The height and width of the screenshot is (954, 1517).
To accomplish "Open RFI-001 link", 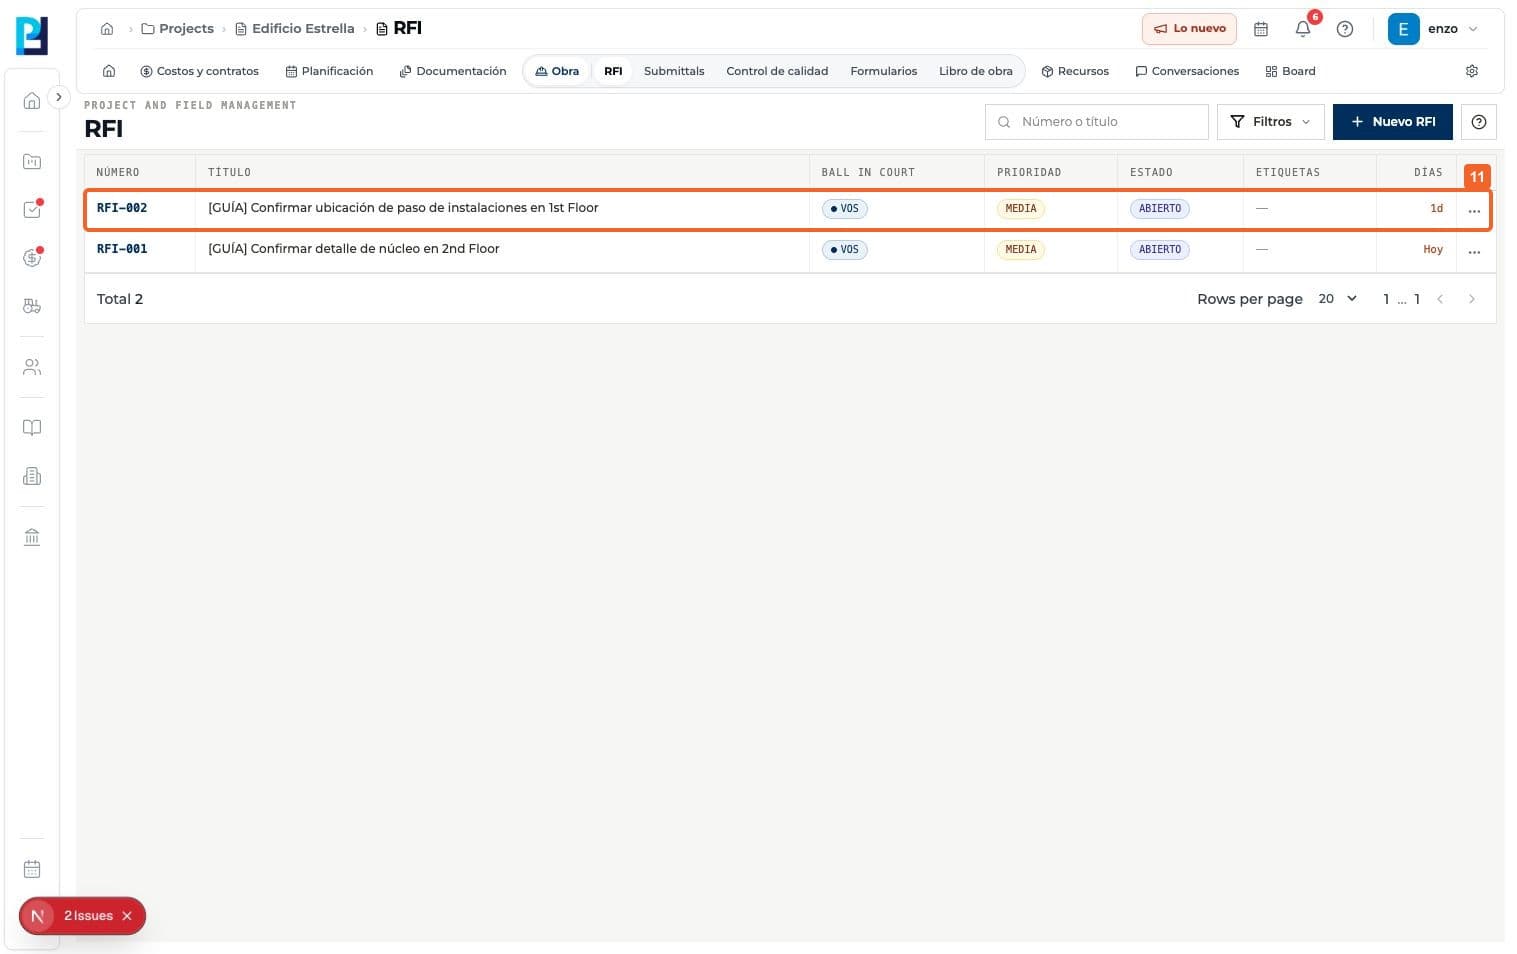I will click(122, 249).
